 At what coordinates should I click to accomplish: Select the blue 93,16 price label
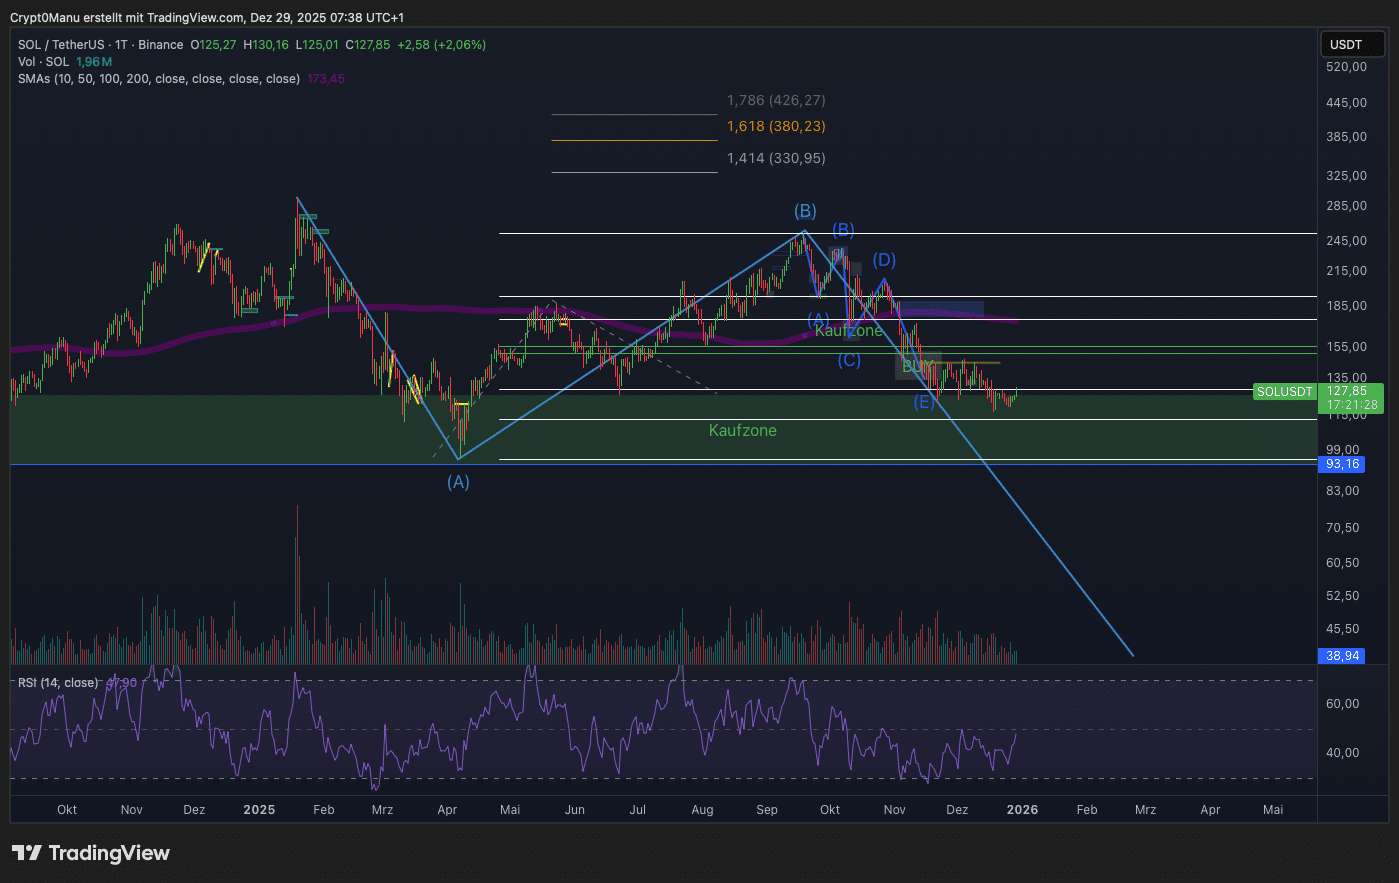click(1342, 464)
